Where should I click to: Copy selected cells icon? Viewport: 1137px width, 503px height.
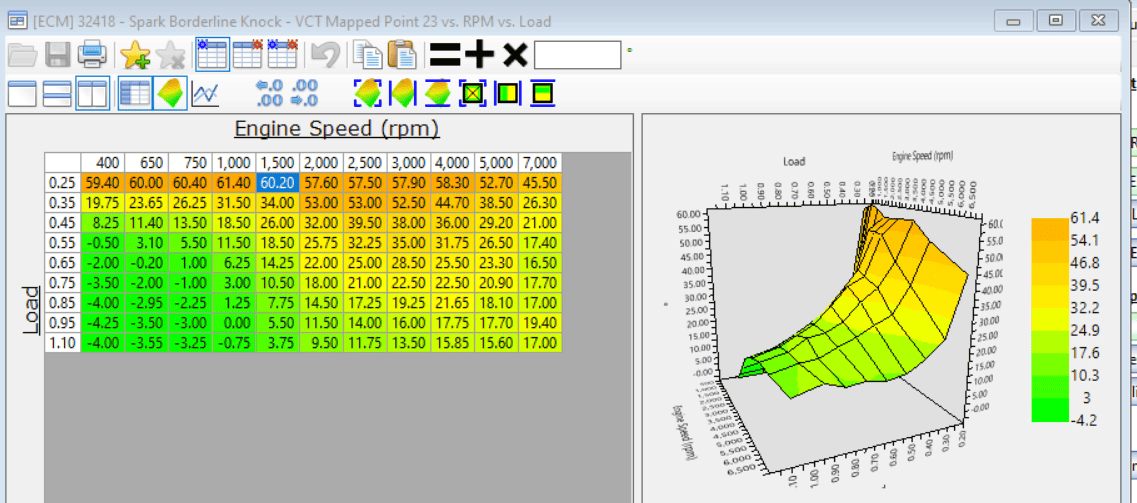(368, 55)
